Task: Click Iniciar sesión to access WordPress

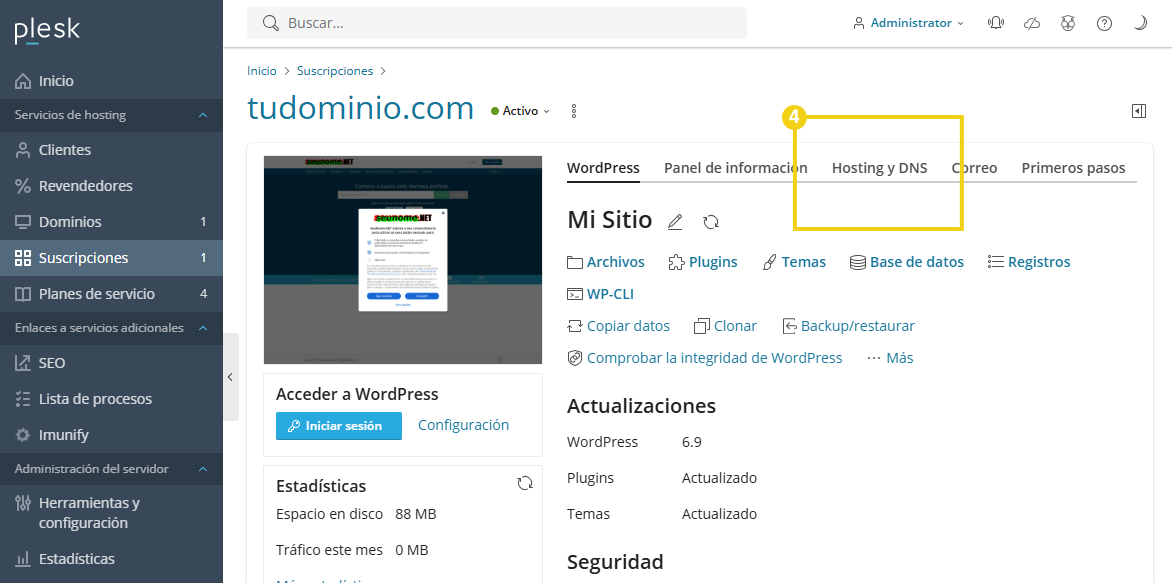Action: click(x=338, y=425)
